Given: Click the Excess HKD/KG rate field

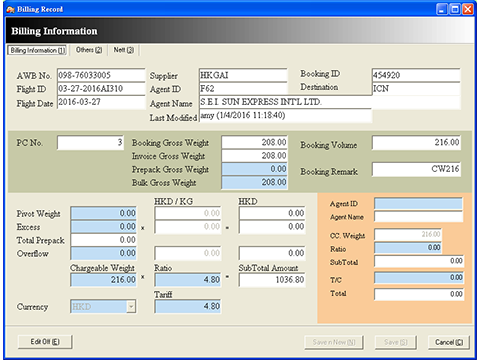Looking at the screenshot, I should coord(188,227).
